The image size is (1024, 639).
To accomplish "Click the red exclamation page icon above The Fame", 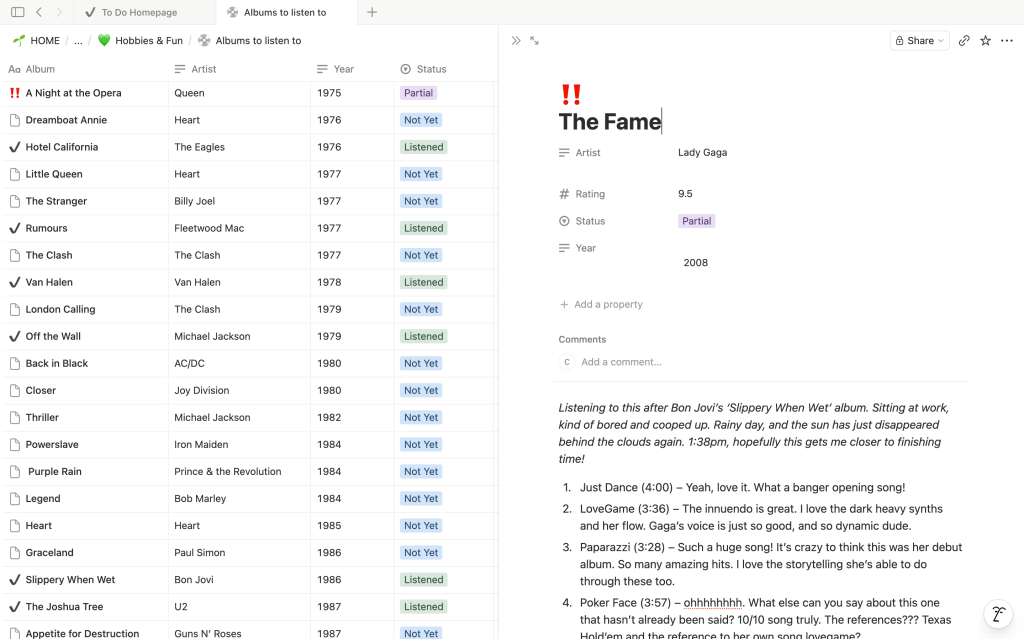I will (x=571, y=95).
